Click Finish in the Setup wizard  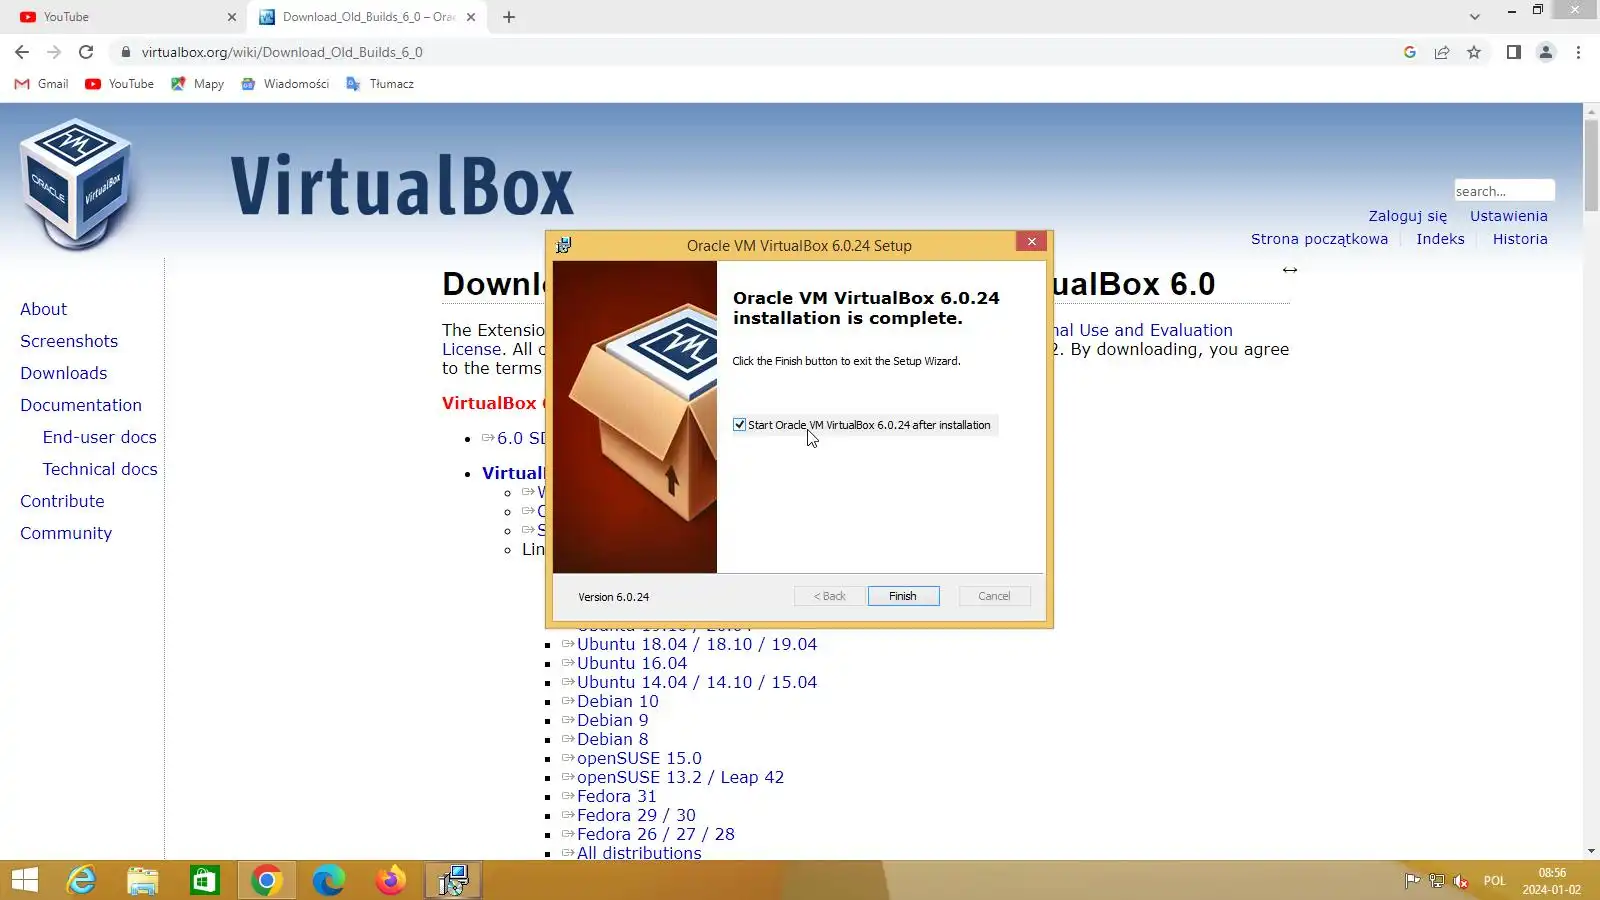(x=903, y=596)
